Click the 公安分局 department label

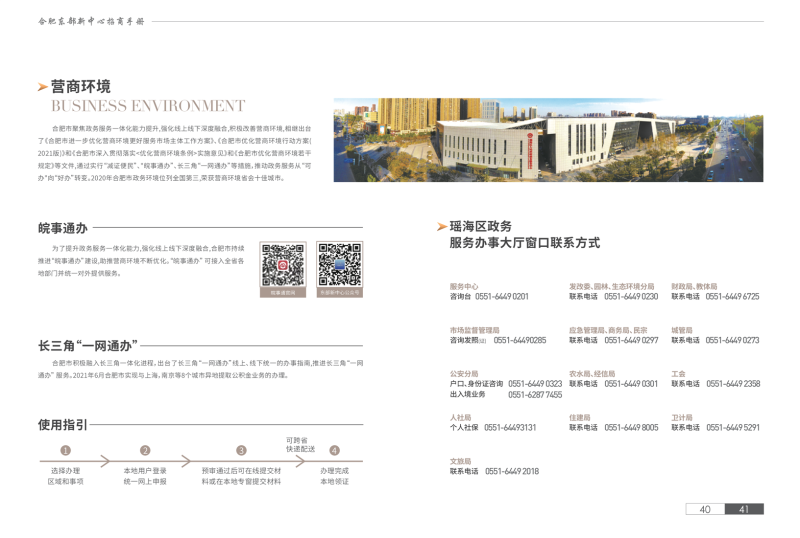pos(464,373)
